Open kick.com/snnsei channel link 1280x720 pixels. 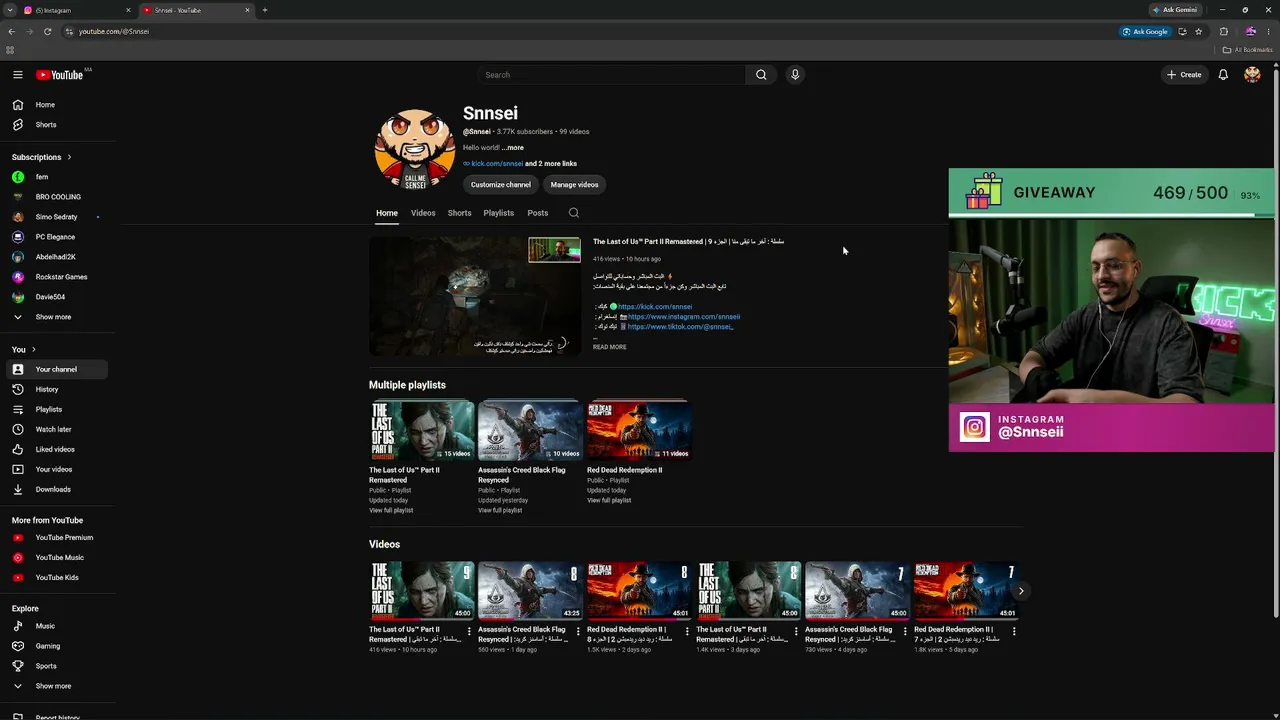(497, 164)
